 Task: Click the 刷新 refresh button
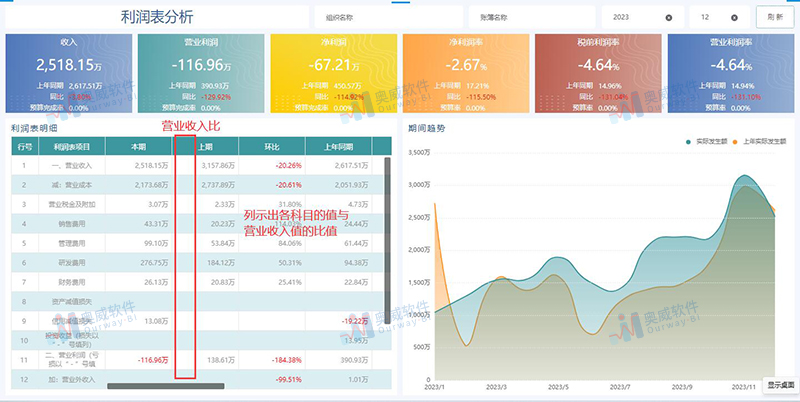(x=774, y=17)
